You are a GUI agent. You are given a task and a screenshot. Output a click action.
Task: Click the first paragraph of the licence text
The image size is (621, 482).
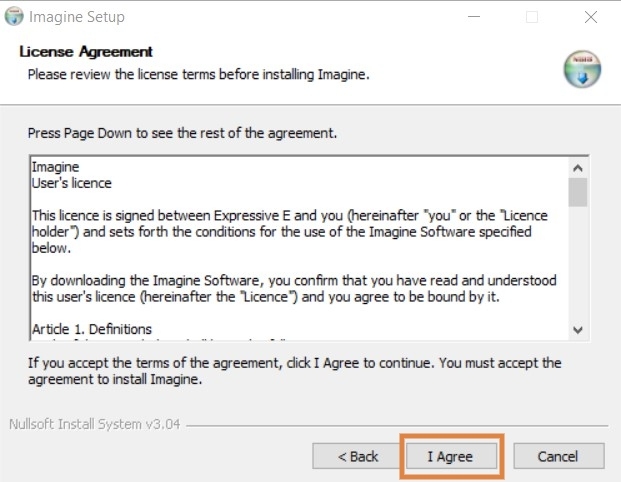290,231
